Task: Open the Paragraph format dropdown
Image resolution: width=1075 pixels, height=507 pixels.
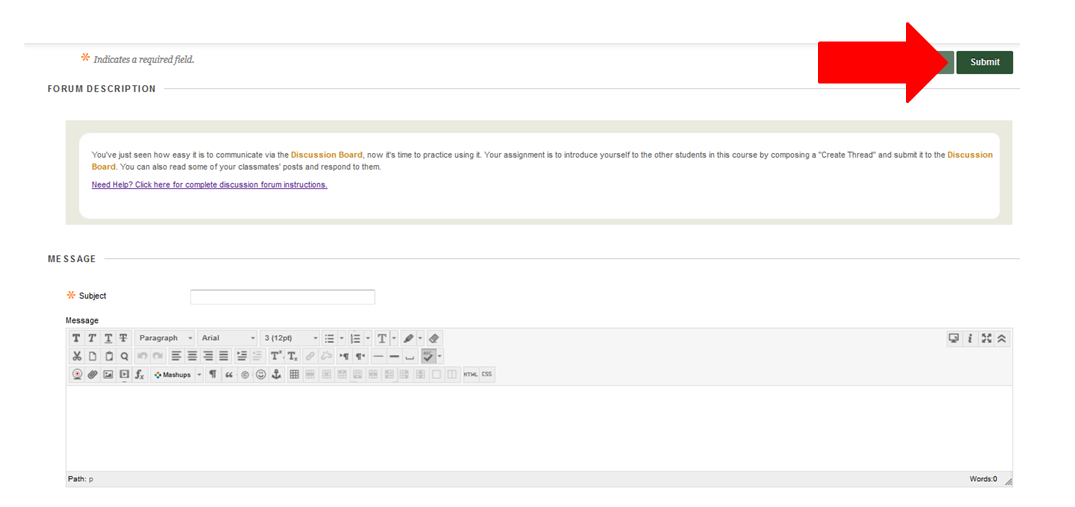Action: tap(165, 338)
